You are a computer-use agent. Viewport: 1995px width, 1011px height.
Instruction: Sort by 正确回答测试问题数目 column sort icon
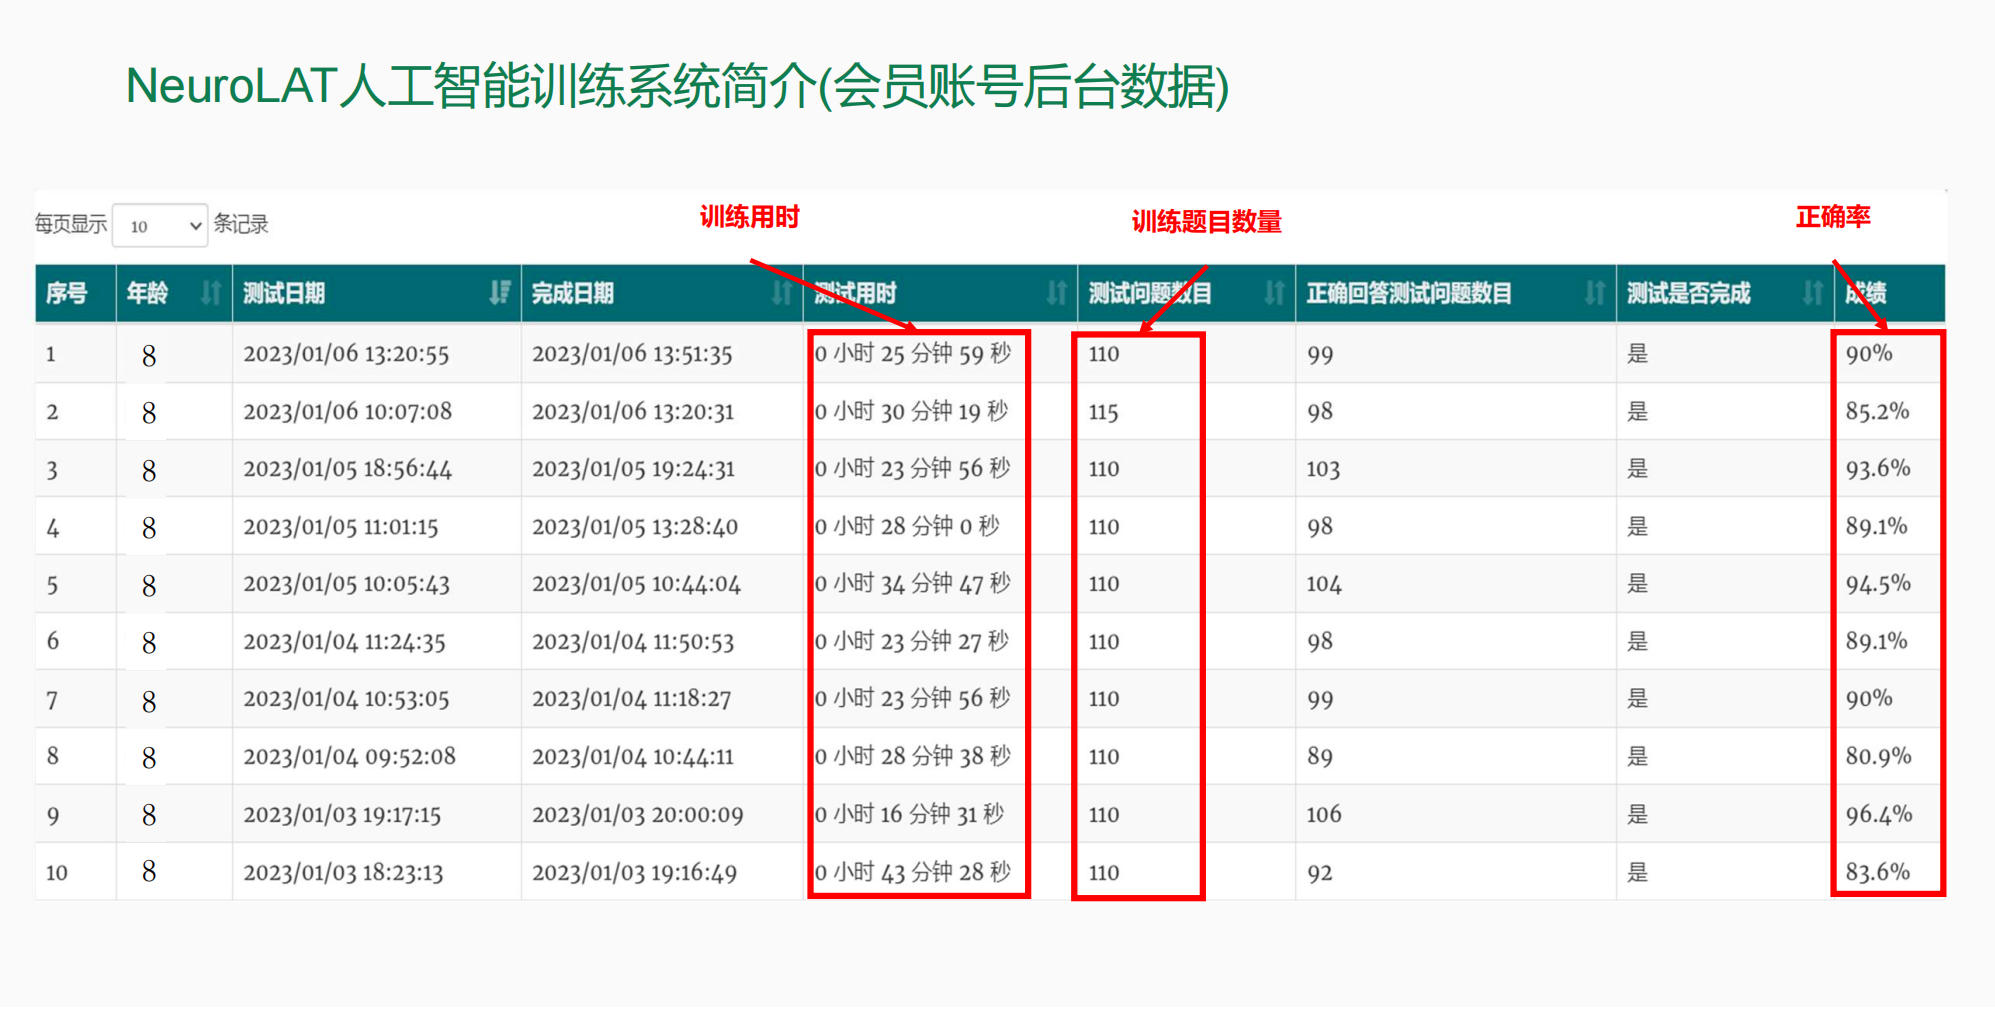pyautogui.click(x=1595, y=293)
